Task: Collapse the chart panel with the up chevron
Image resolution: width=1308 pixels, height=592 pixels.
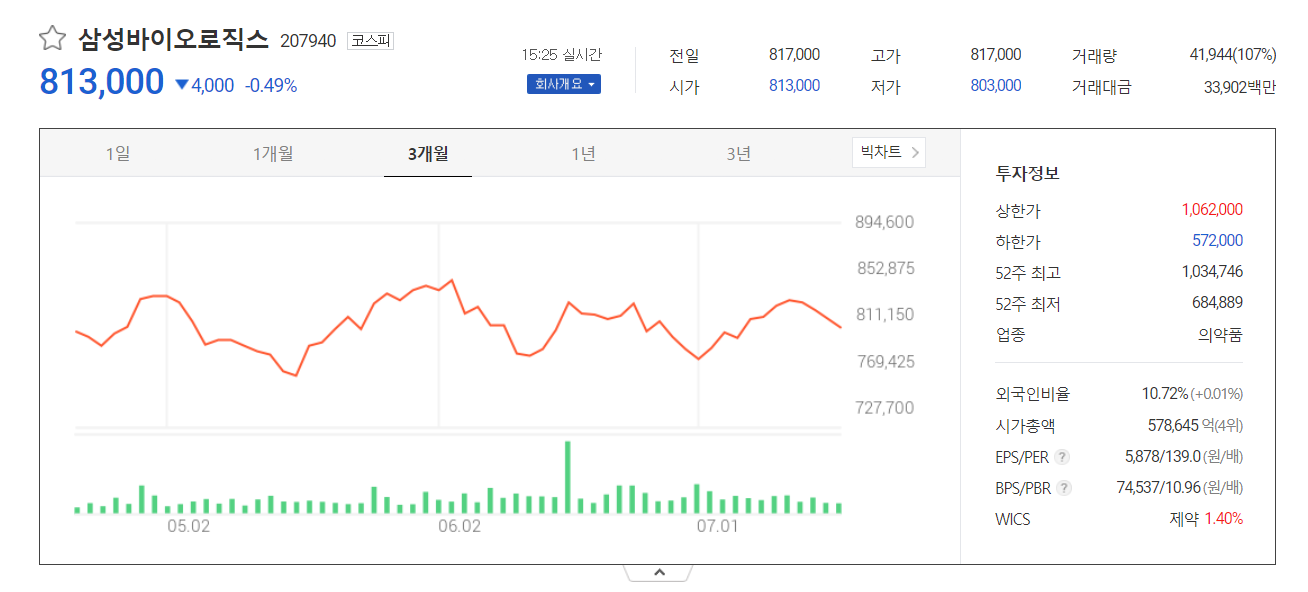Action: coord(658,573)
